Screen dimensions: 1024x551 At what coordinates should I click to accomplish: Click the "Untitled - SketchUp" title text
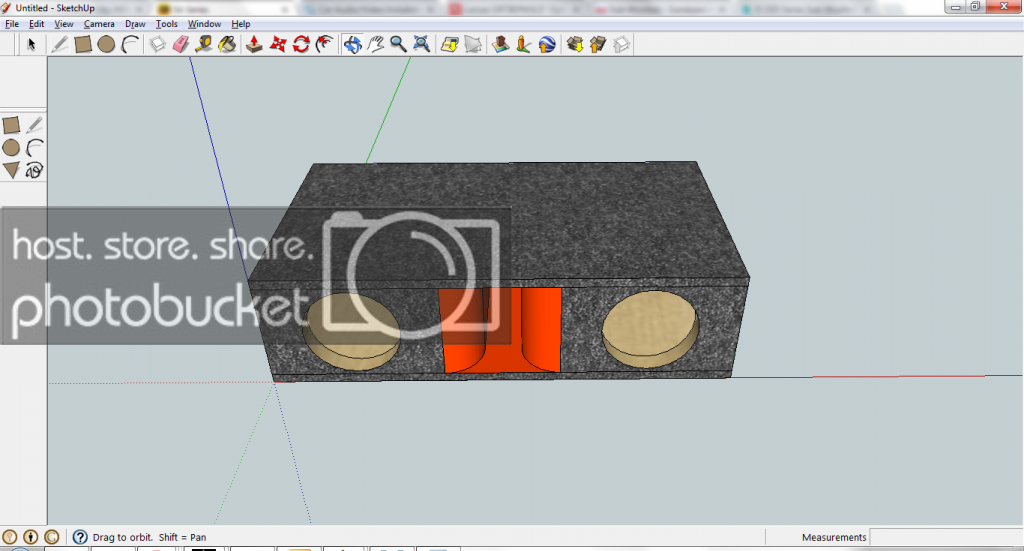(55, 8)
